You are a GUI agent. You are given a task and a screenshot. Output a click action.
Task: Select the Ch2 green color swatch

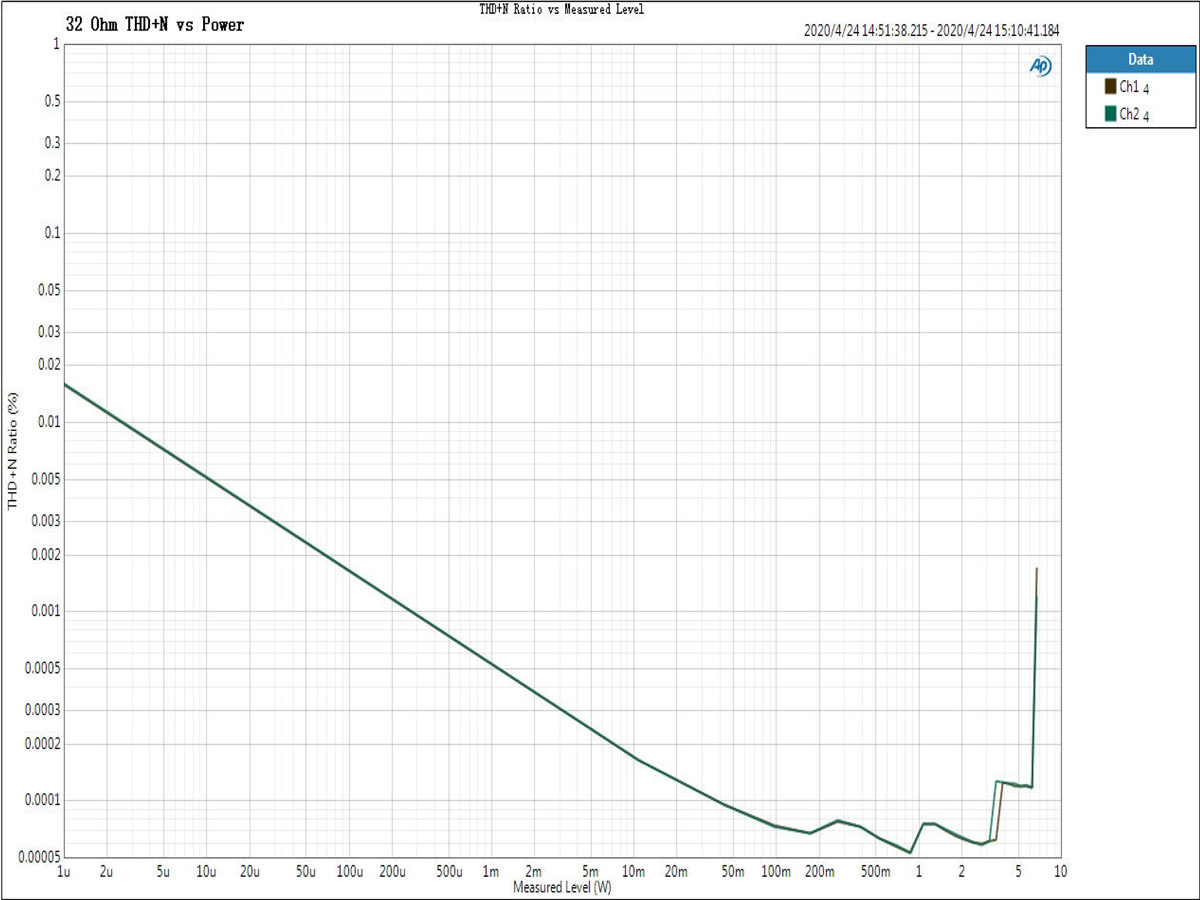[1110, 114]
